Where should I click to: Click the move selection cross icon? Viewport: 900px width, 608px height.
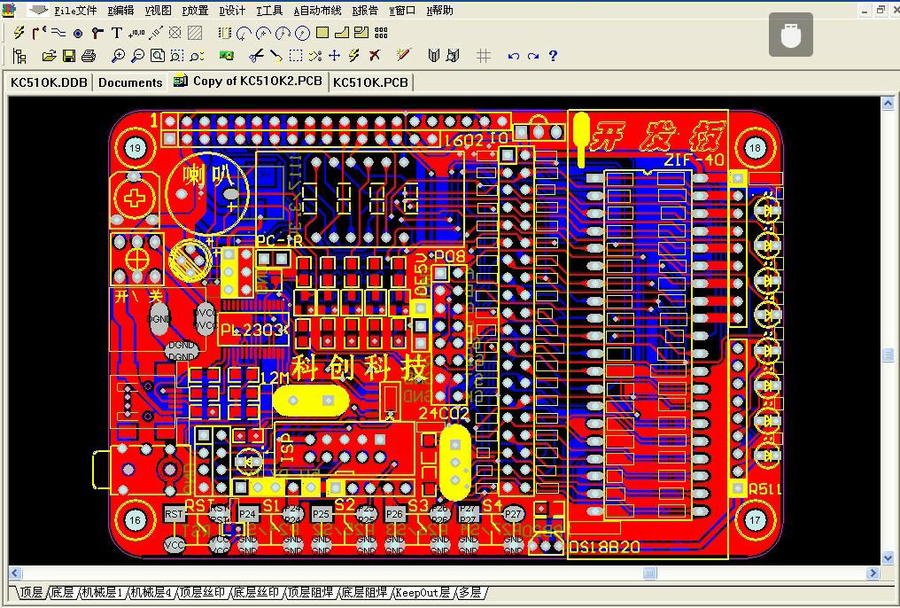pyautogui.click(x=335, y=56)
